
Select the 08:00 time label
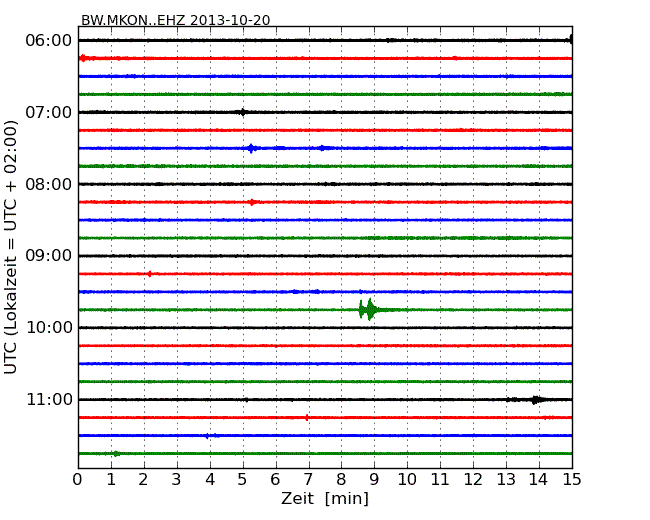[49, 184]
